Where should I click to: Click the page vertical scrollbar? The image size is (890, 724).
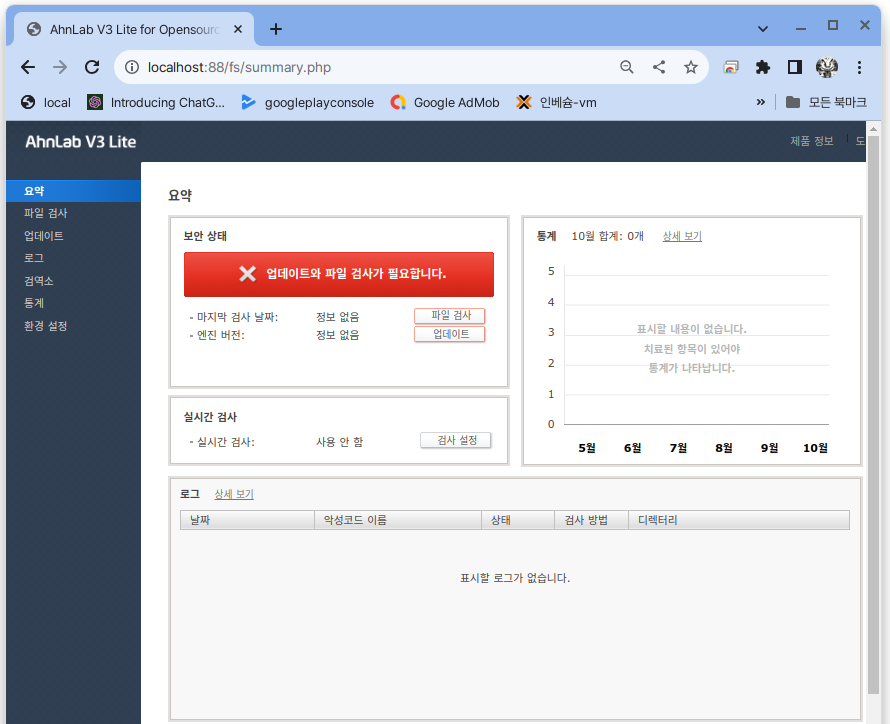(x=873, y=414)
